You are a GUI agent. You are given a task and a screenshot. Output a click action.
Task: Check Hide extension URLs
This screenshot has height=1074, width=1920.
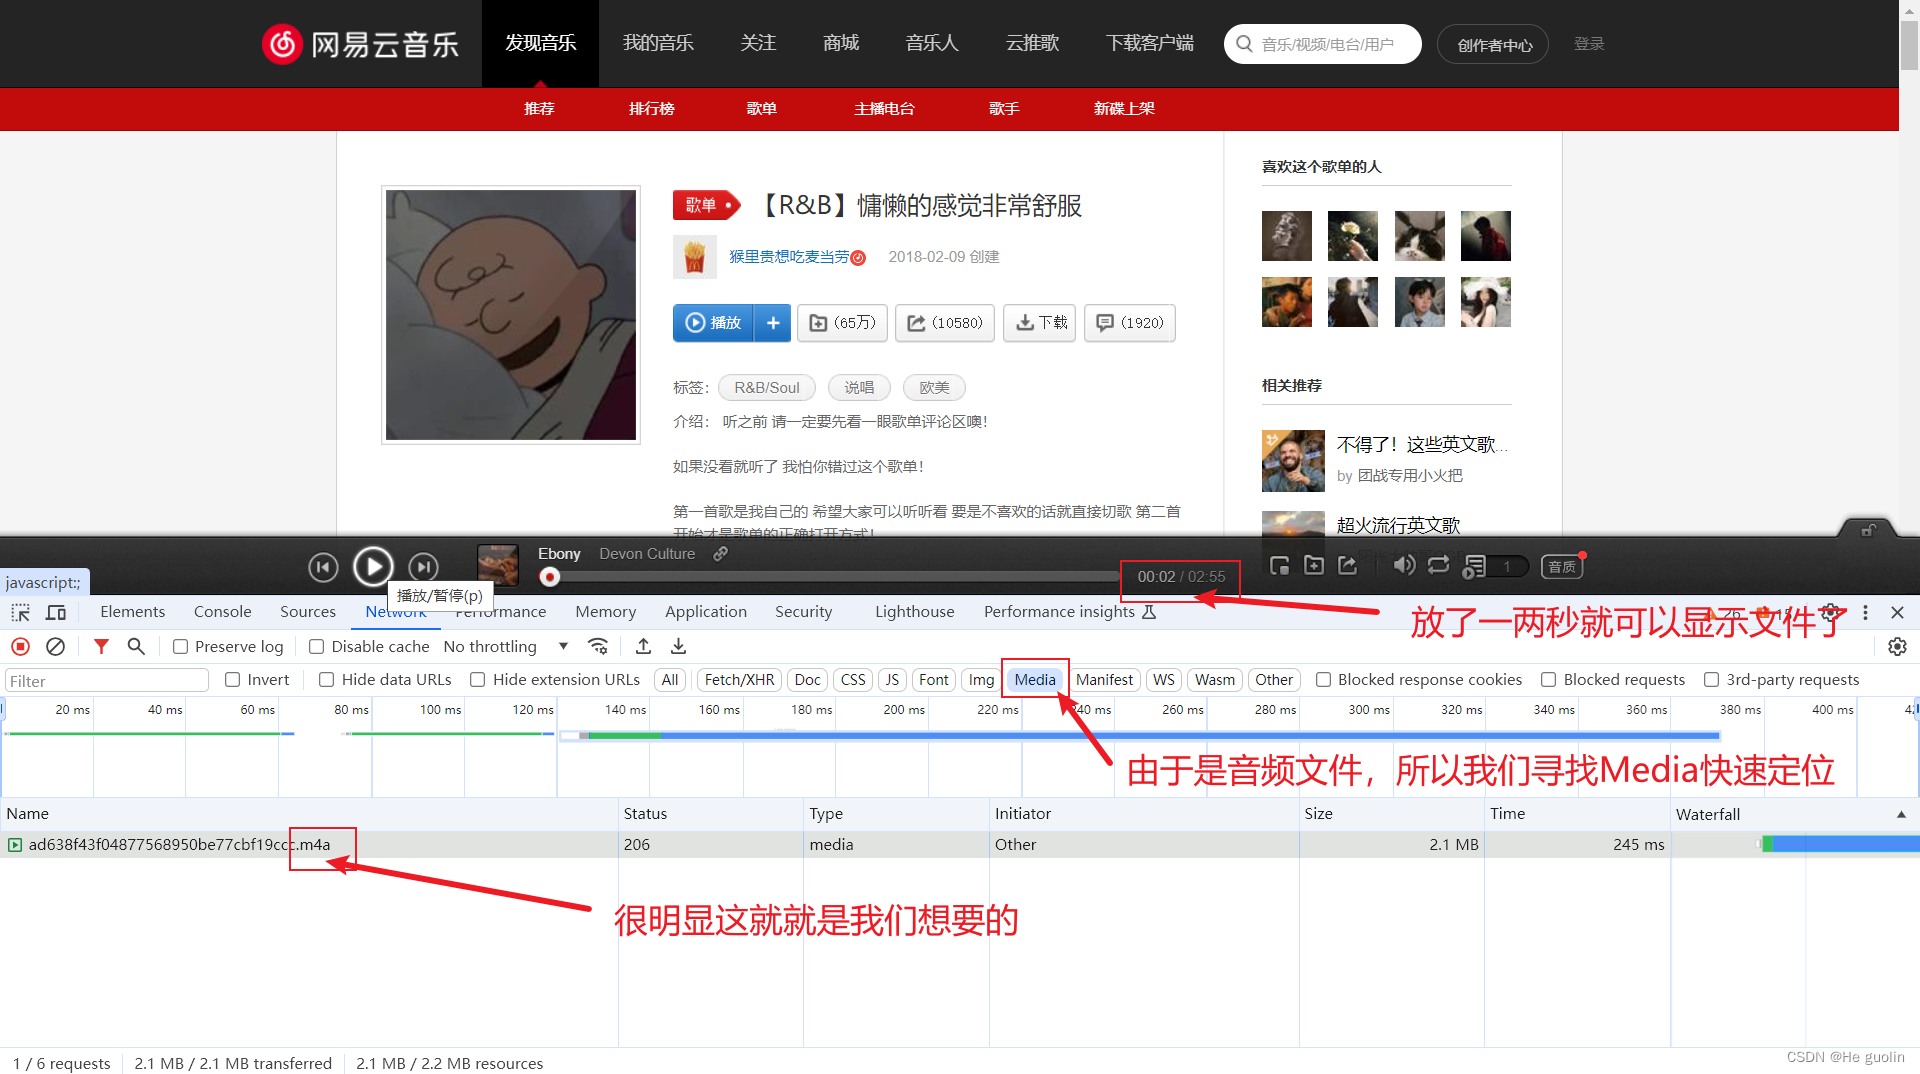coord(478,680)
